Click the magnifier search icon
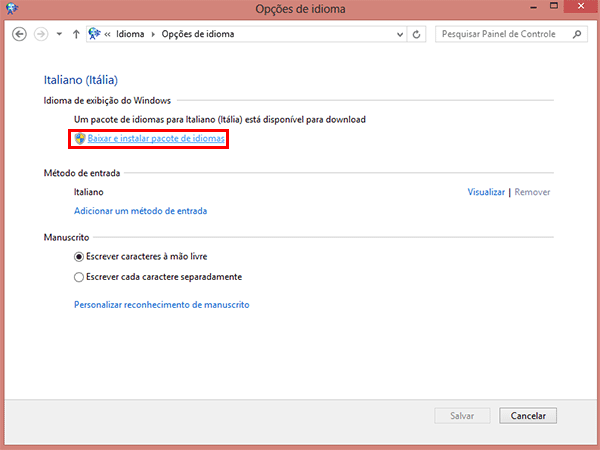This screenshot has width=600, height=450. coord(577,34)
